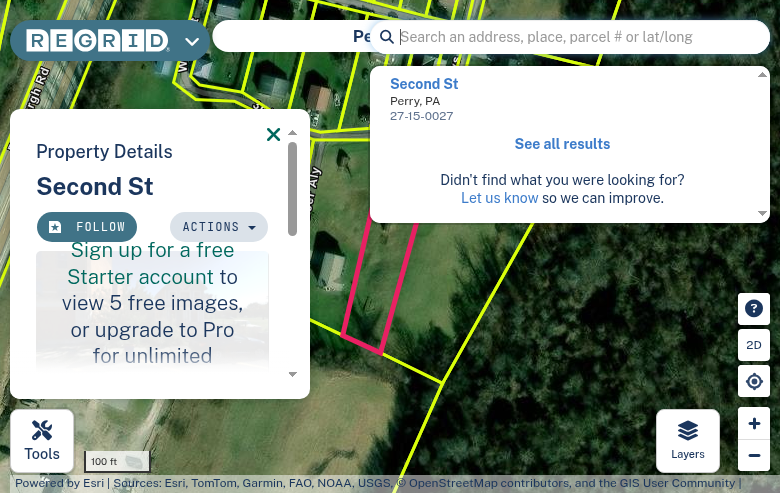Expand the Actions dropdown

click(219, 227)
